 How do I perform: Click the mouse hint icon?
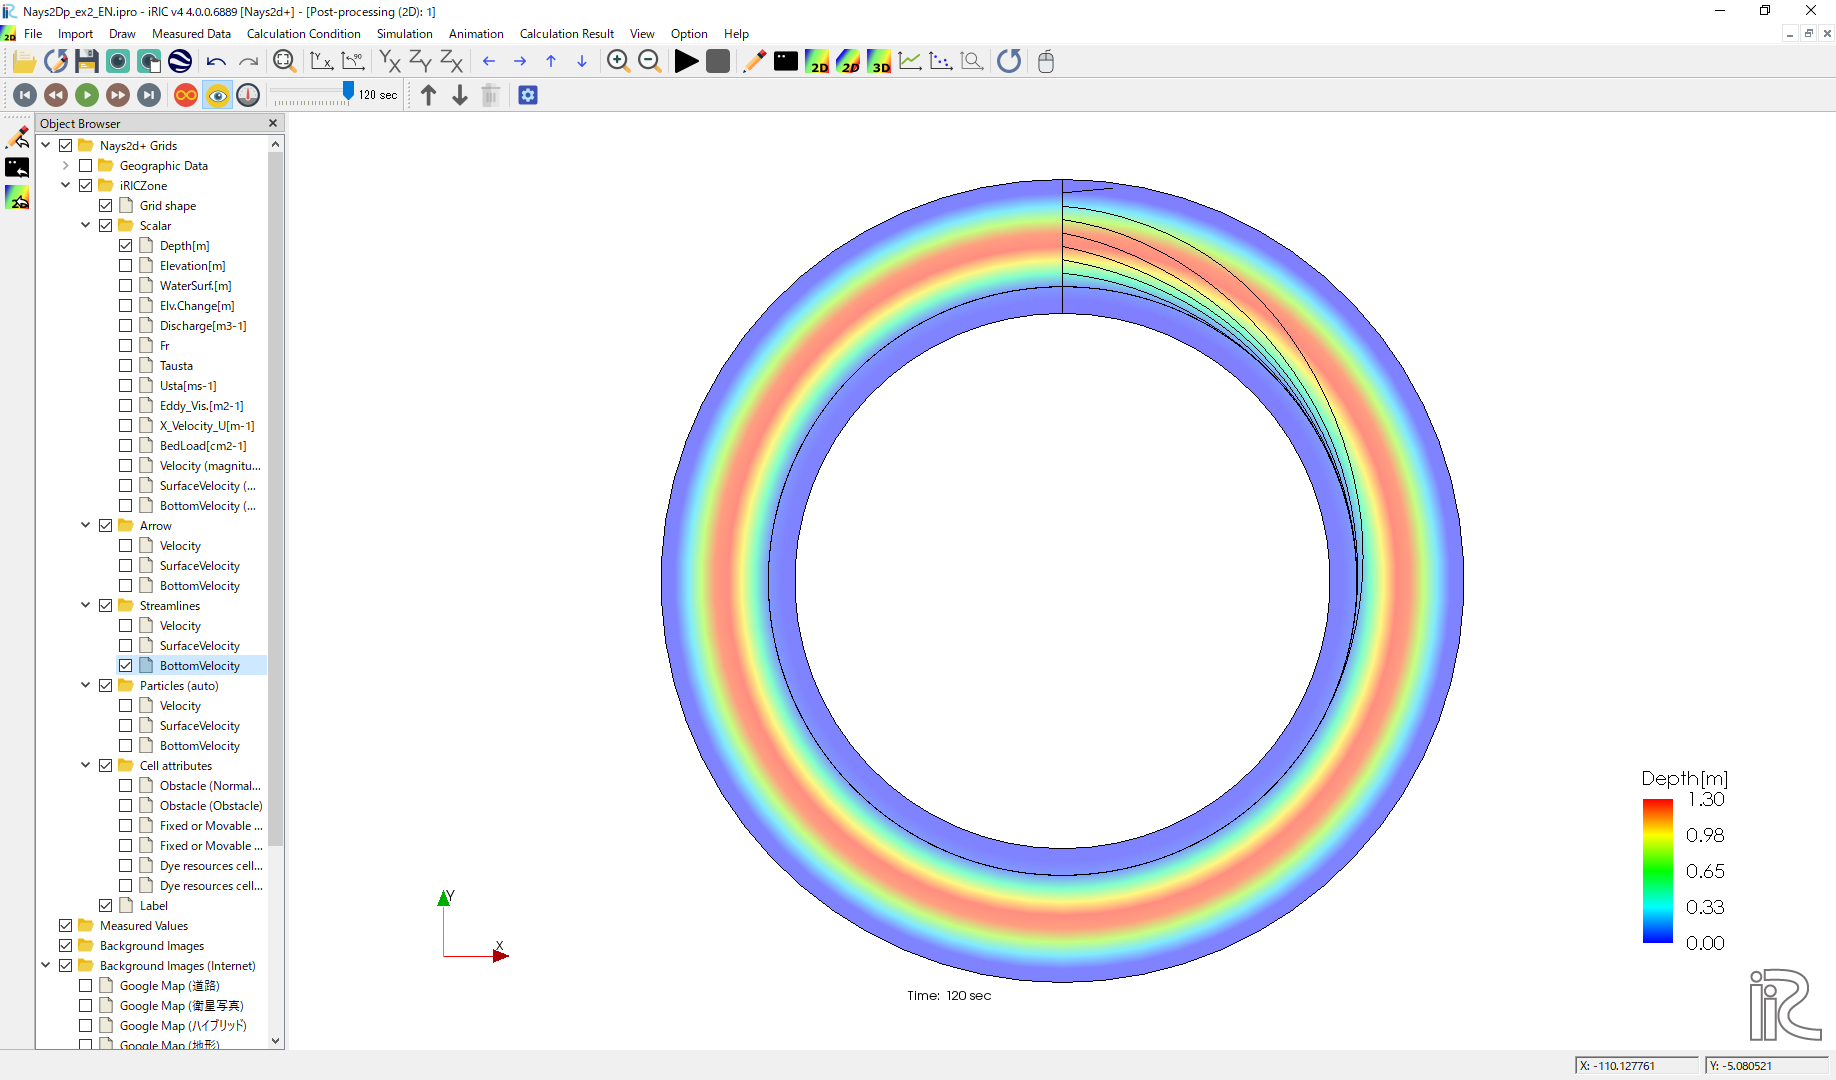click(x=1046, y=62)
